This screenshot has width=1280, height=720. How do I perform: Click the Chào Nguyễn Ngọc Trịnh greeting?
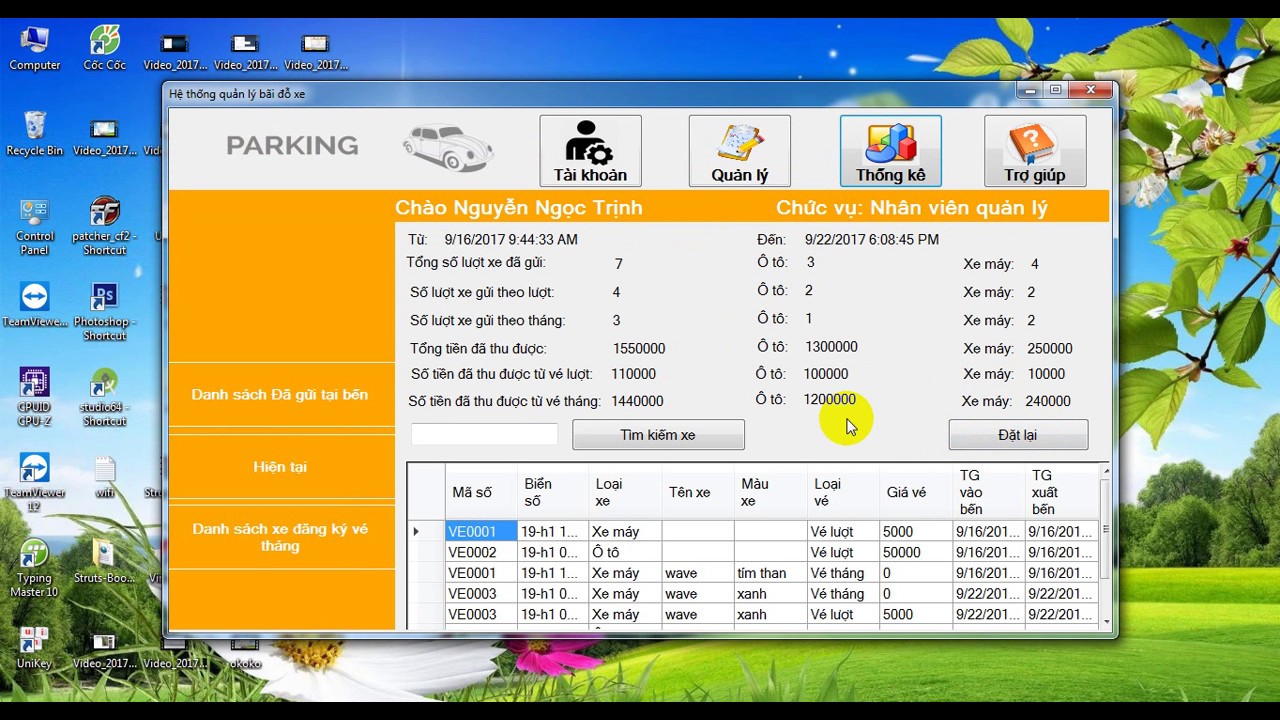tap(519, 208)
